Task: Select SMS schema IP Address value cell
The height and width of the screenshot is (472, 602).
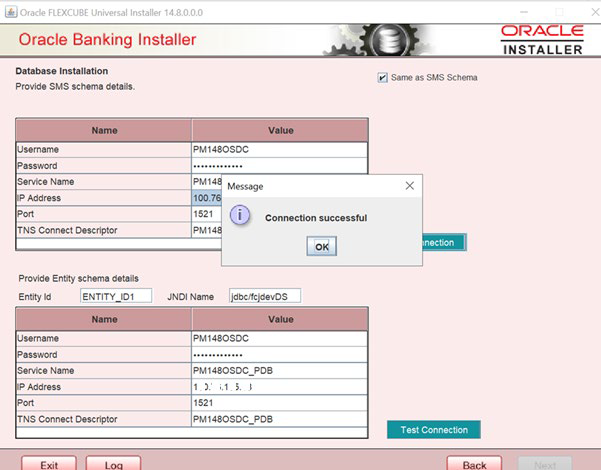Action: coord(207,198)
